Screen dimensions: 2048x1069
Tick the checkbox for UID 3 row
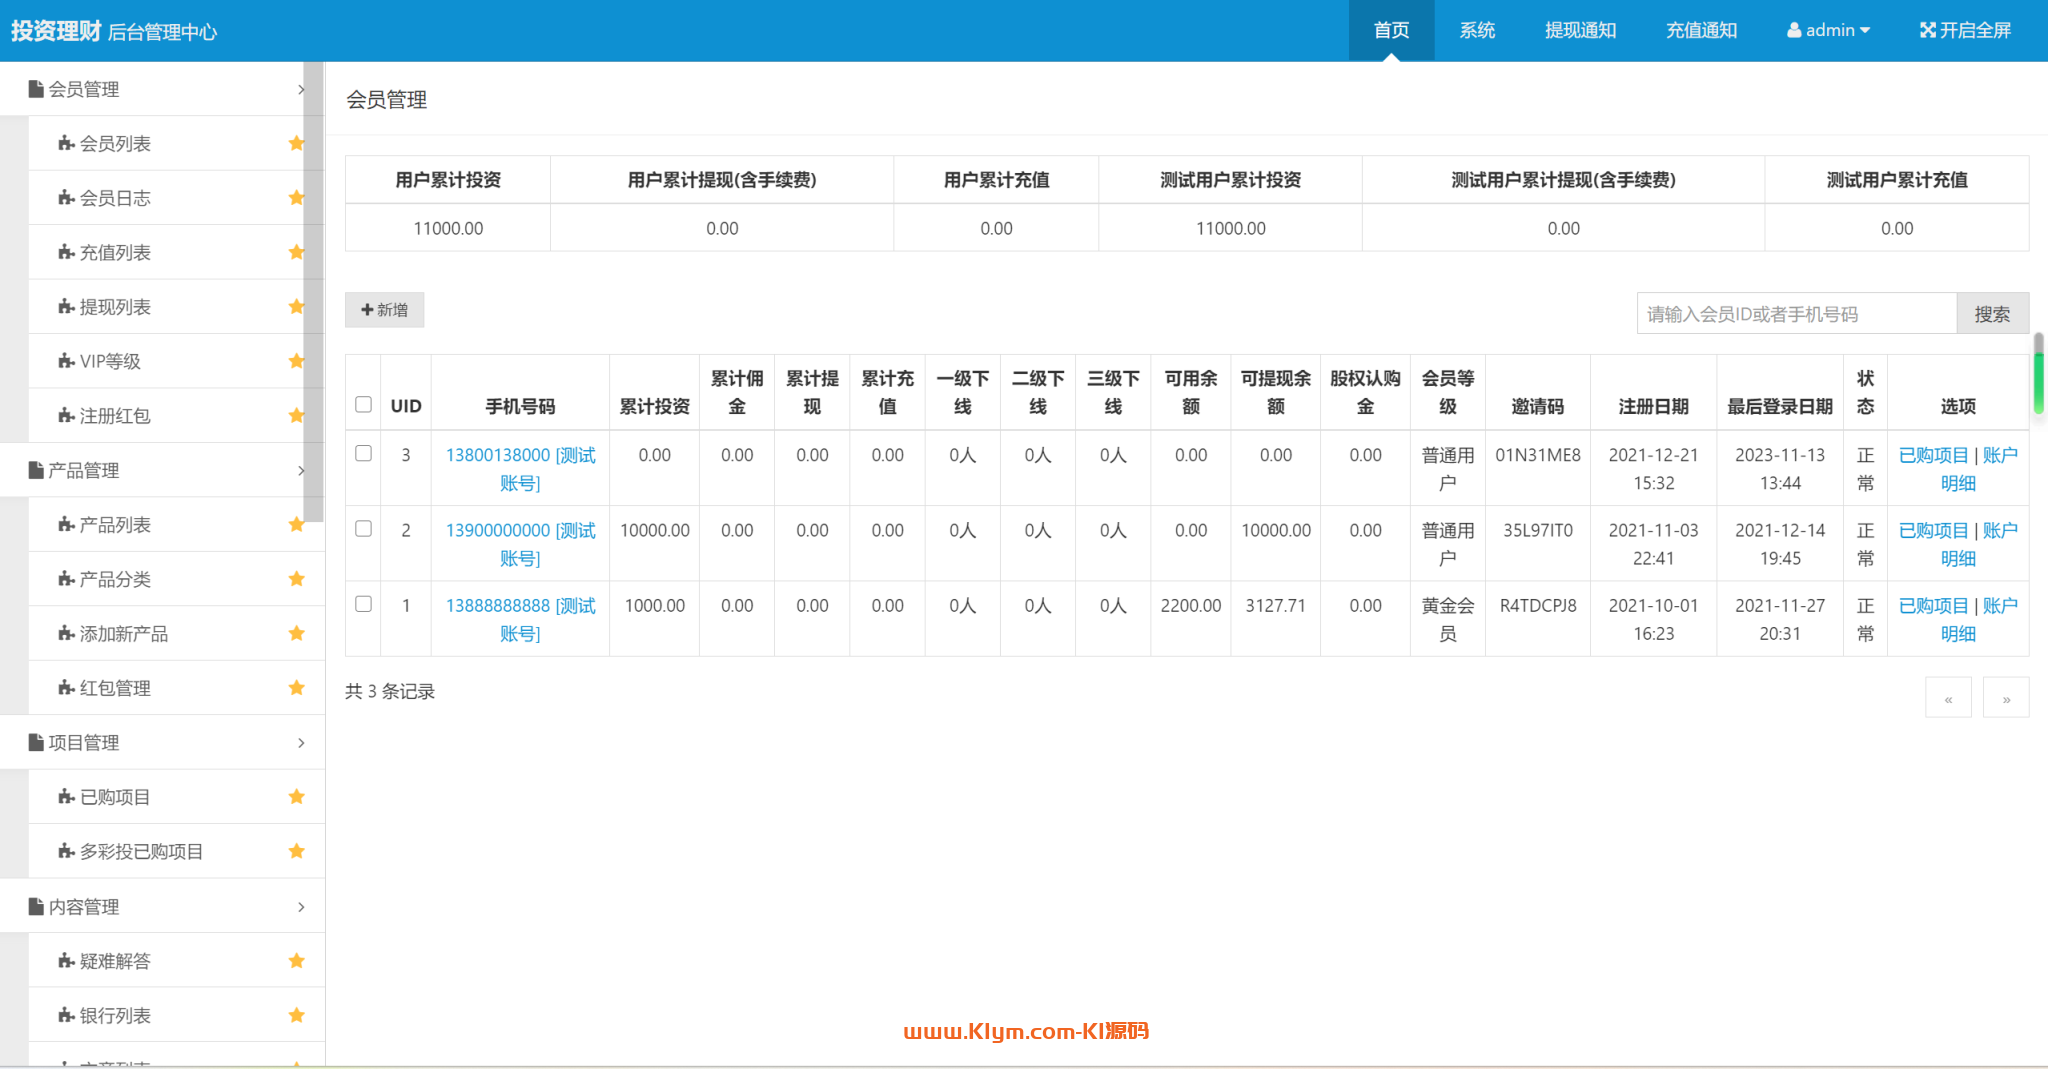(x=363, y=453)
